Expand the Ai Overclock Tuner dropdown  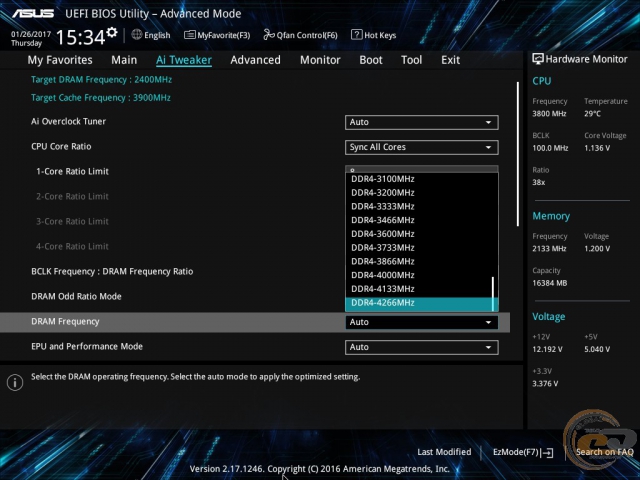click(422, 122)
